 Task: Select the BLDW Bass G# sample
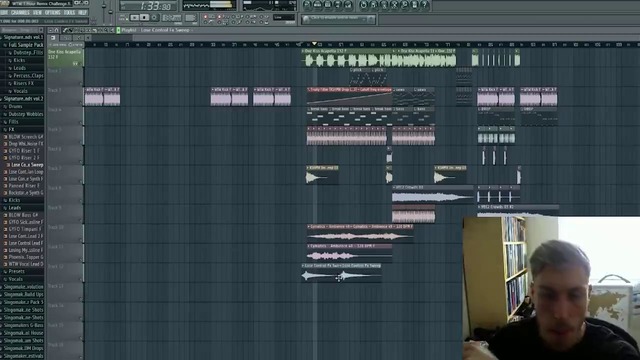24,215
